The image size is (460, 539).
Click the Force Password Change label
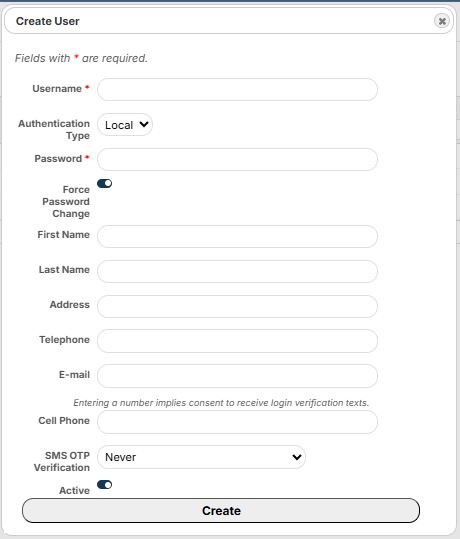(x=66, y=201)
